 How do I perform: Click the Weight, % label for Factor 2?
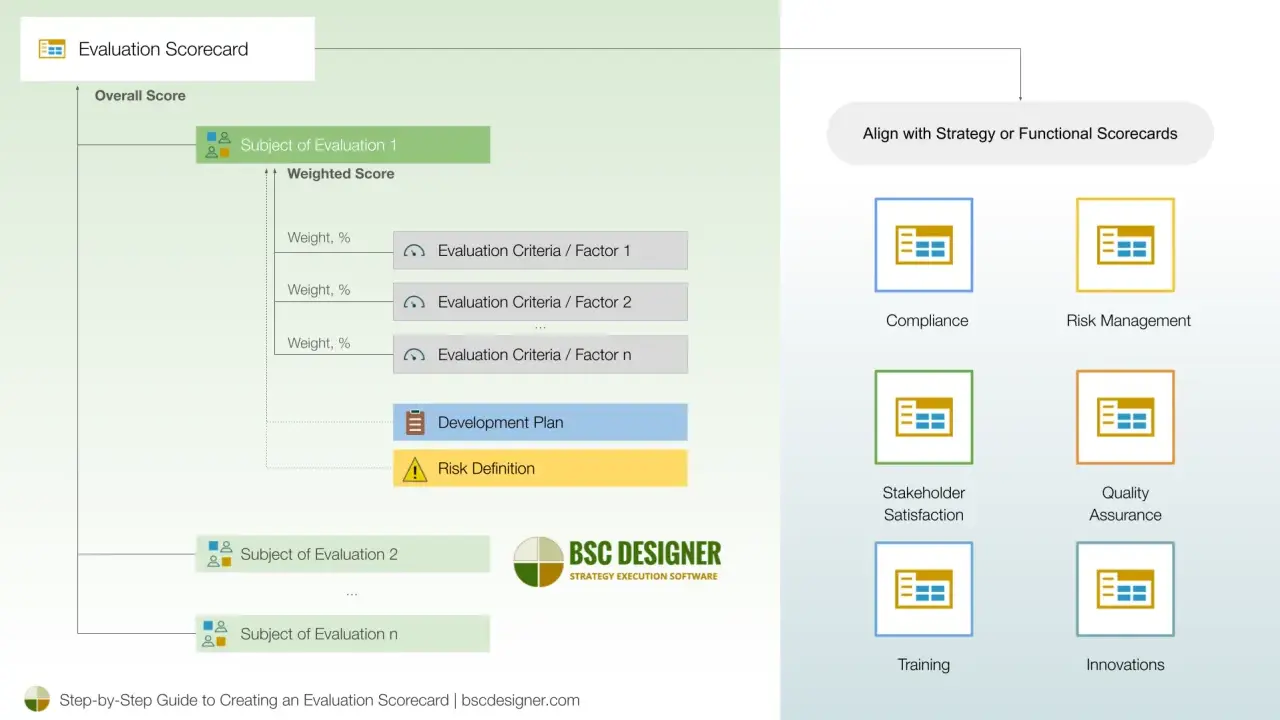319,290
